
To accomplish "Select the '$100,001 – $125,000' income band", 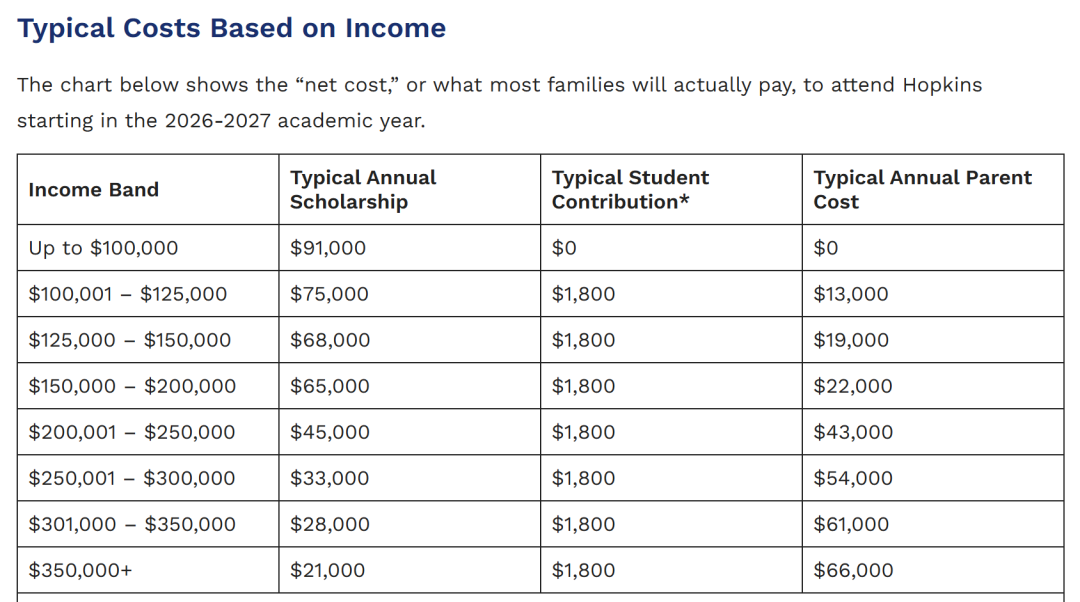I will (127, 294).
